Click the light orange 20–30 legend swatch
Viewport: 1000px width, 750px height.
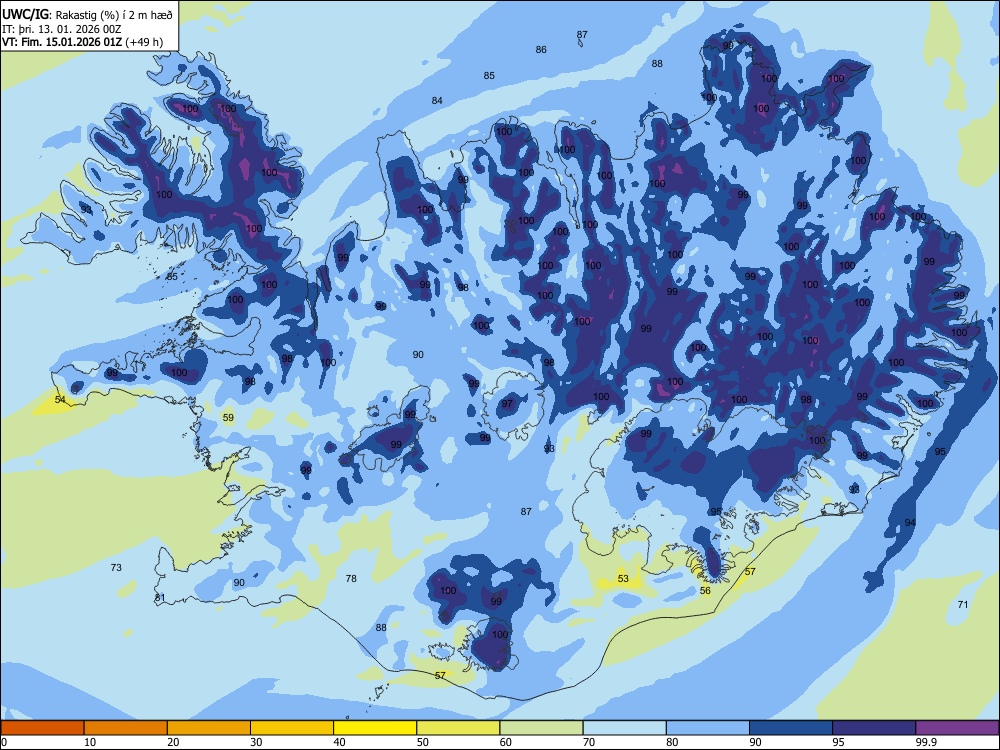[x=209, y=728]
